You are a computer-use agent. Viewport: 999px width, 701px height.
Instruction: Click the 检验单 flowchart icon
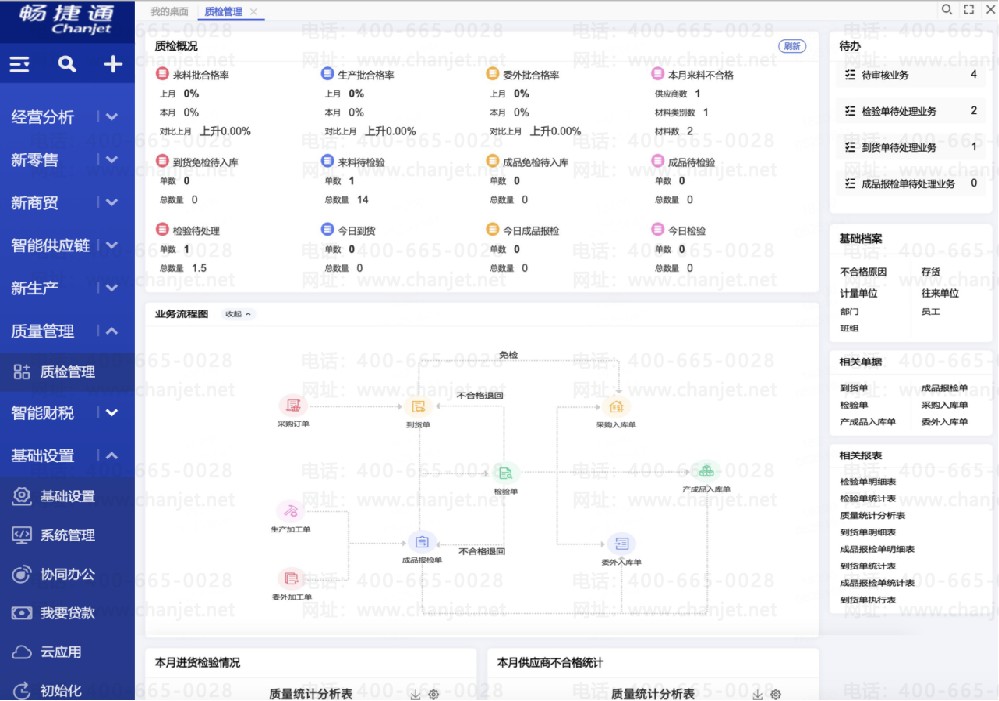pyautogui.click(x=505, y=472)
